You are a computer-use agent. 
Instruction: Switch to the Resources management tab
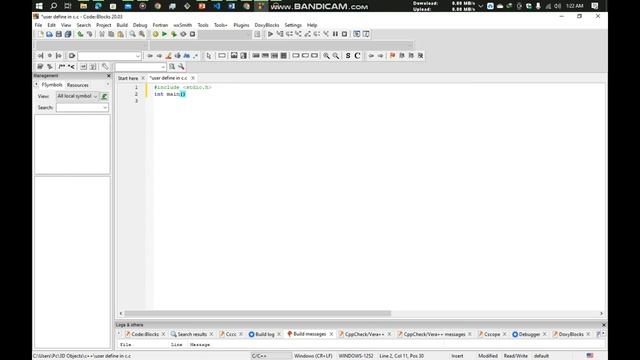tap(78, 85)
